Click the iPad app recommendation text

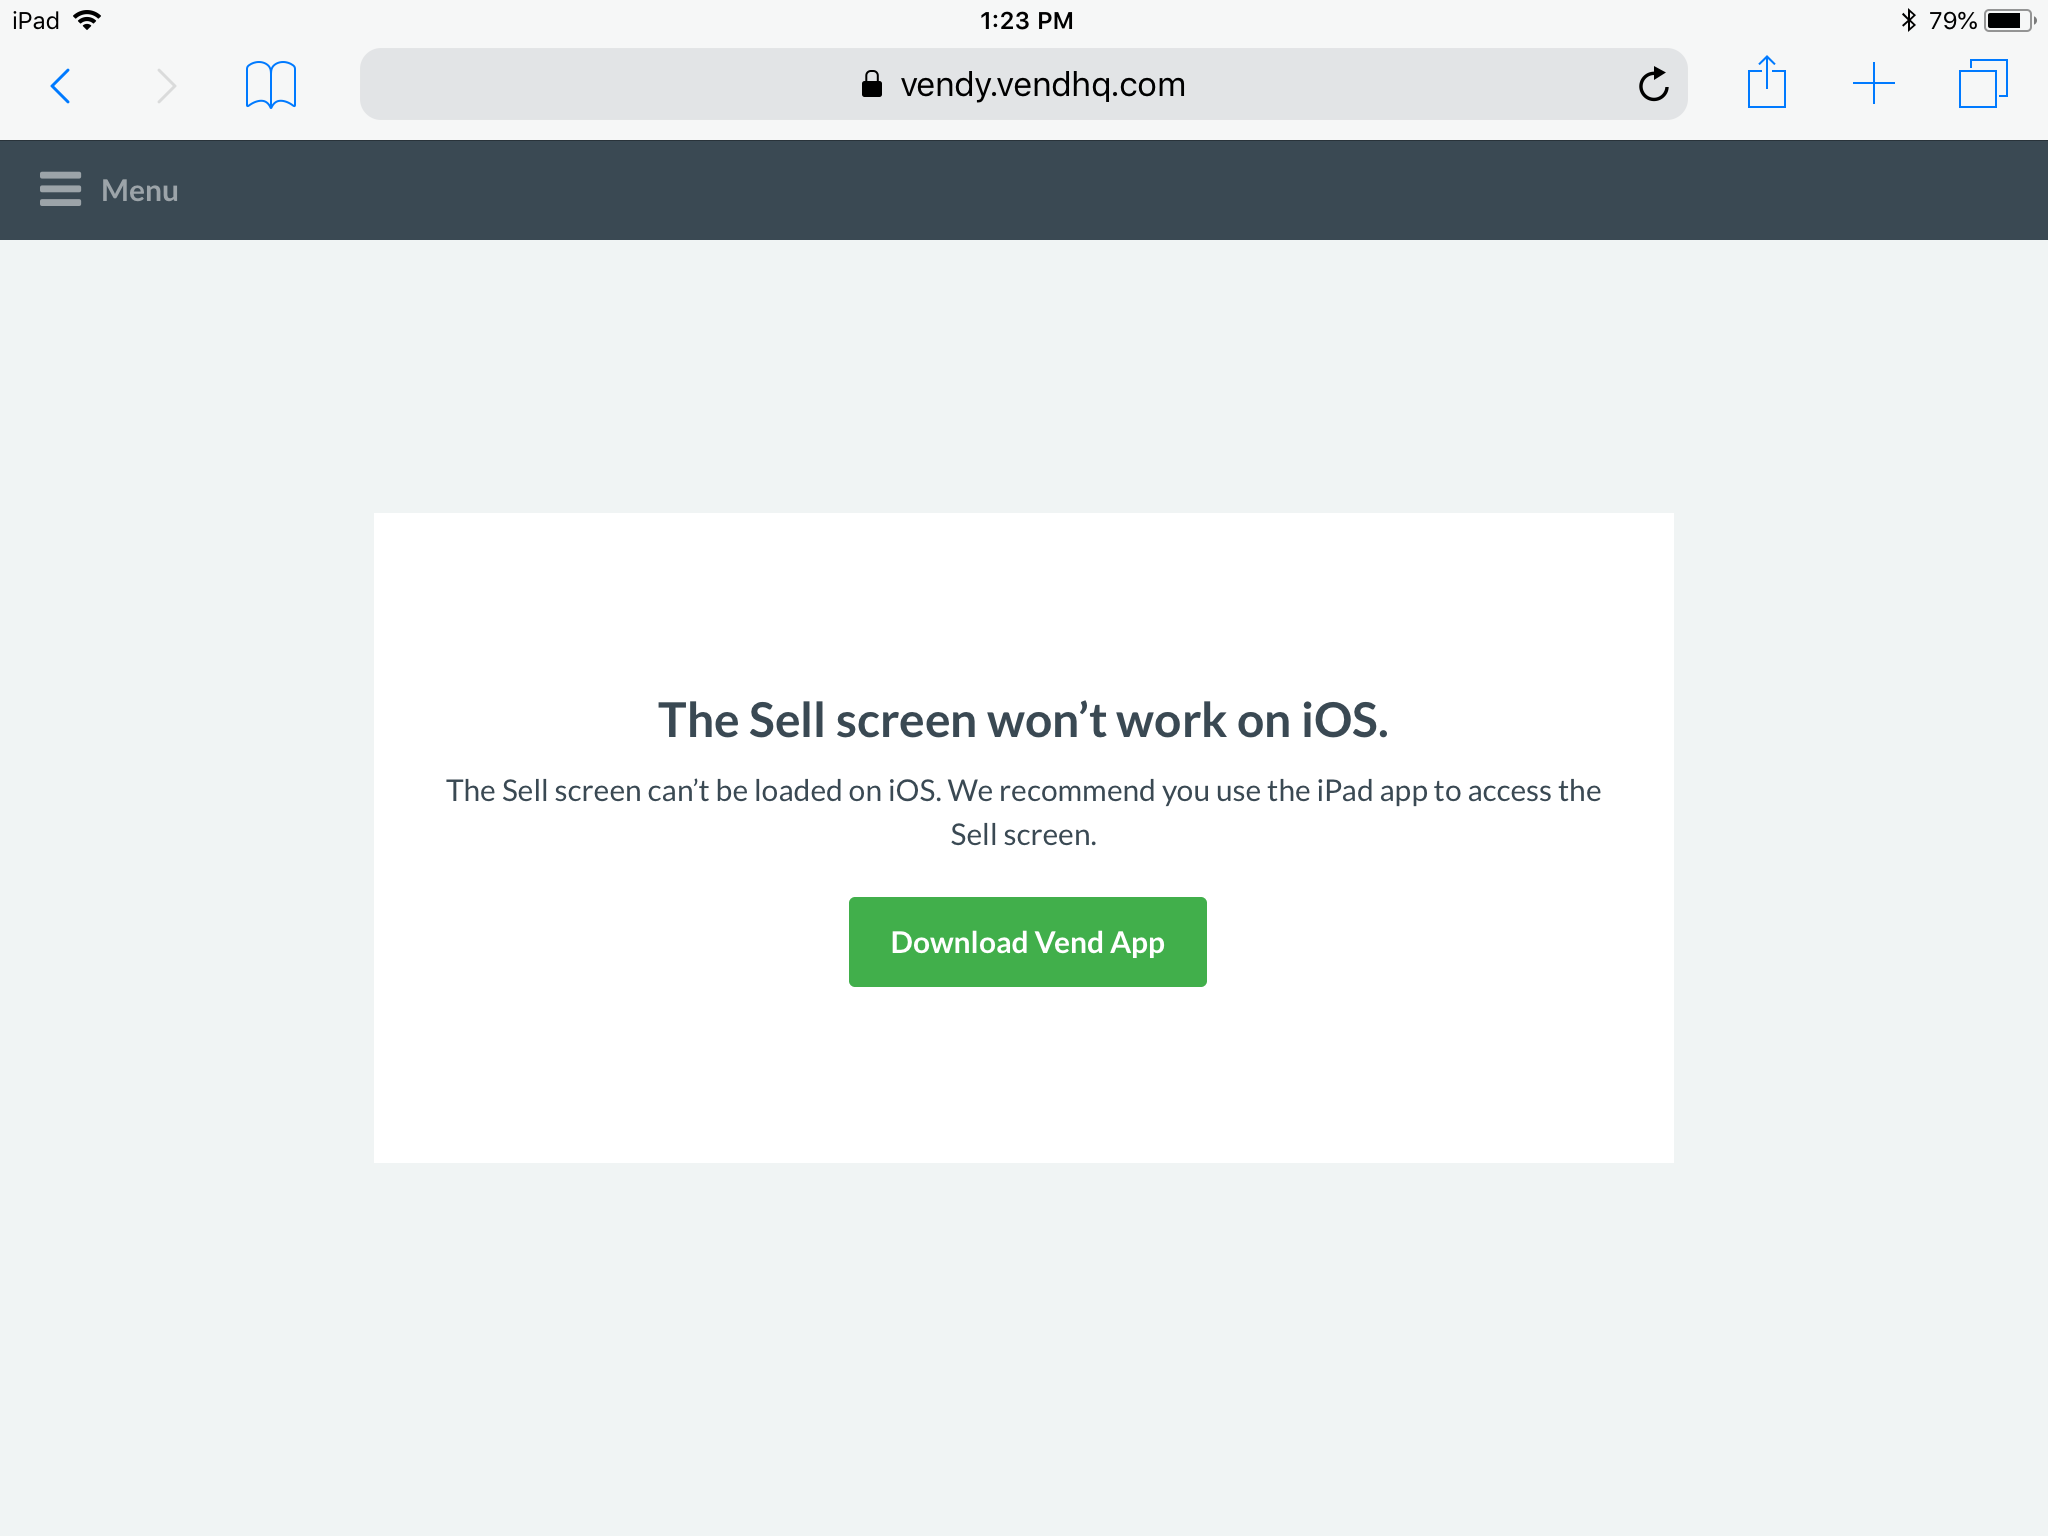1023,812
